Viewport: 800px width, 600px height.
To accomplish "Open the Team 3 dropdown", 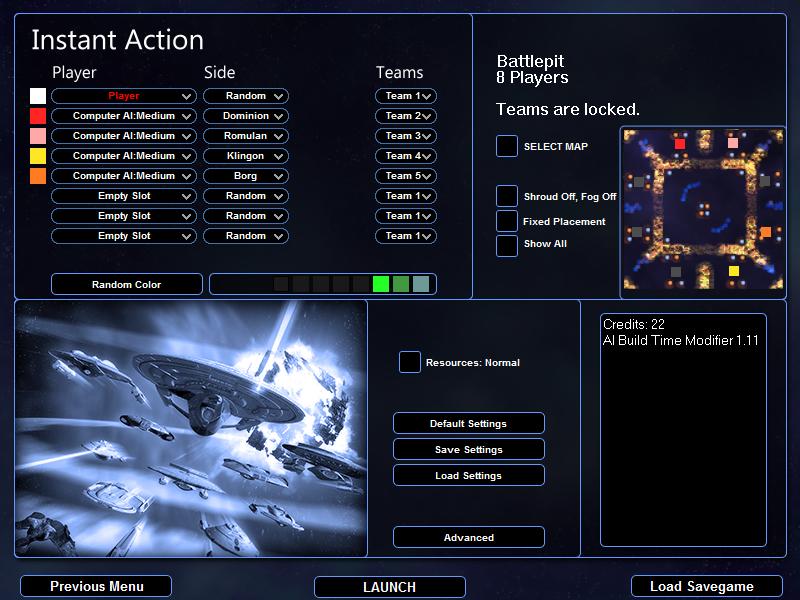I will 406,136.
